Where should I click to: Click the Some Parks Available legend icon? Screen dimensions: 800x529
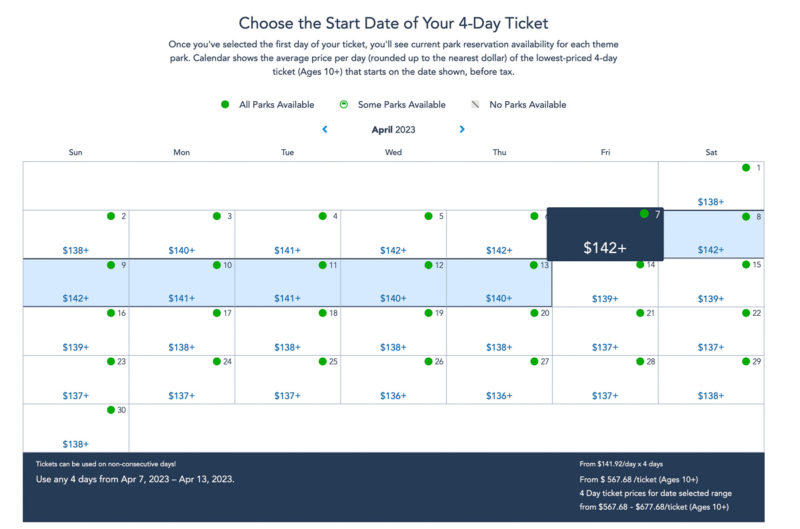(344, 105)
